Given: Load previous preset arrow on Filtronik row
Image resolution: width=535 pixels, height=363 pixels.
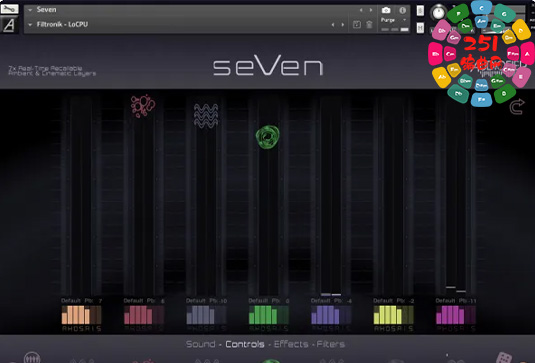Looking at the screenshot, I should coord(333,25).
